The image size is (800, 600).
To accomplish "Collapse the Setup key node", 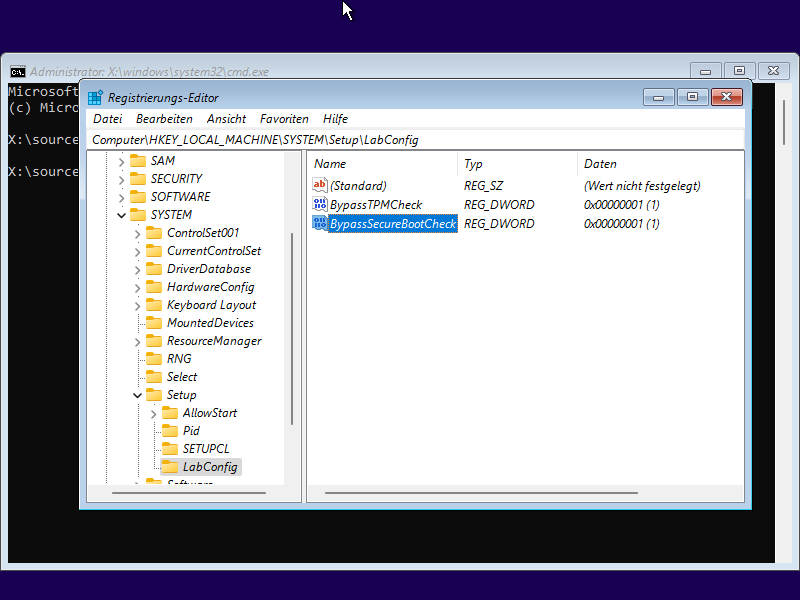I will click(x=138, y=395).
